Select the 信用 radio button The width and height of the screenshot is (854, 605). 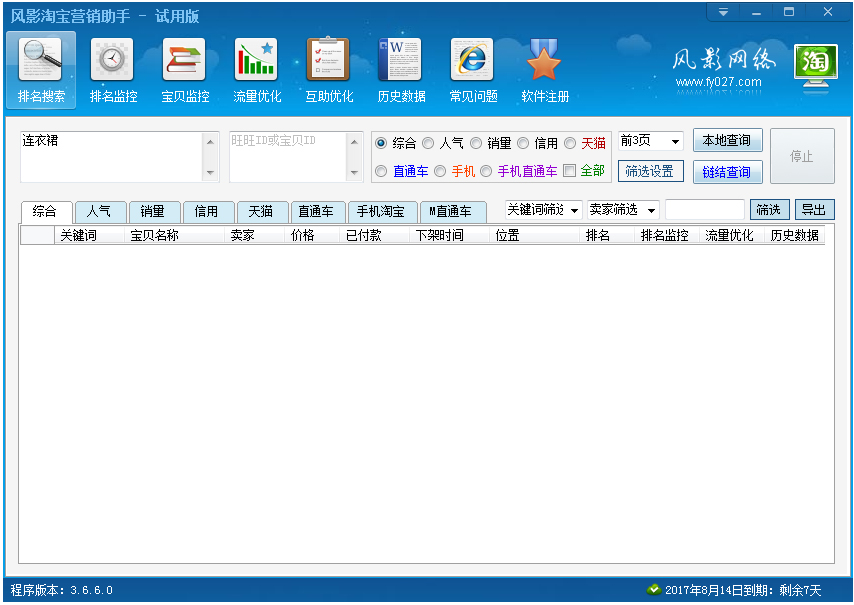(x=523, y=143)
